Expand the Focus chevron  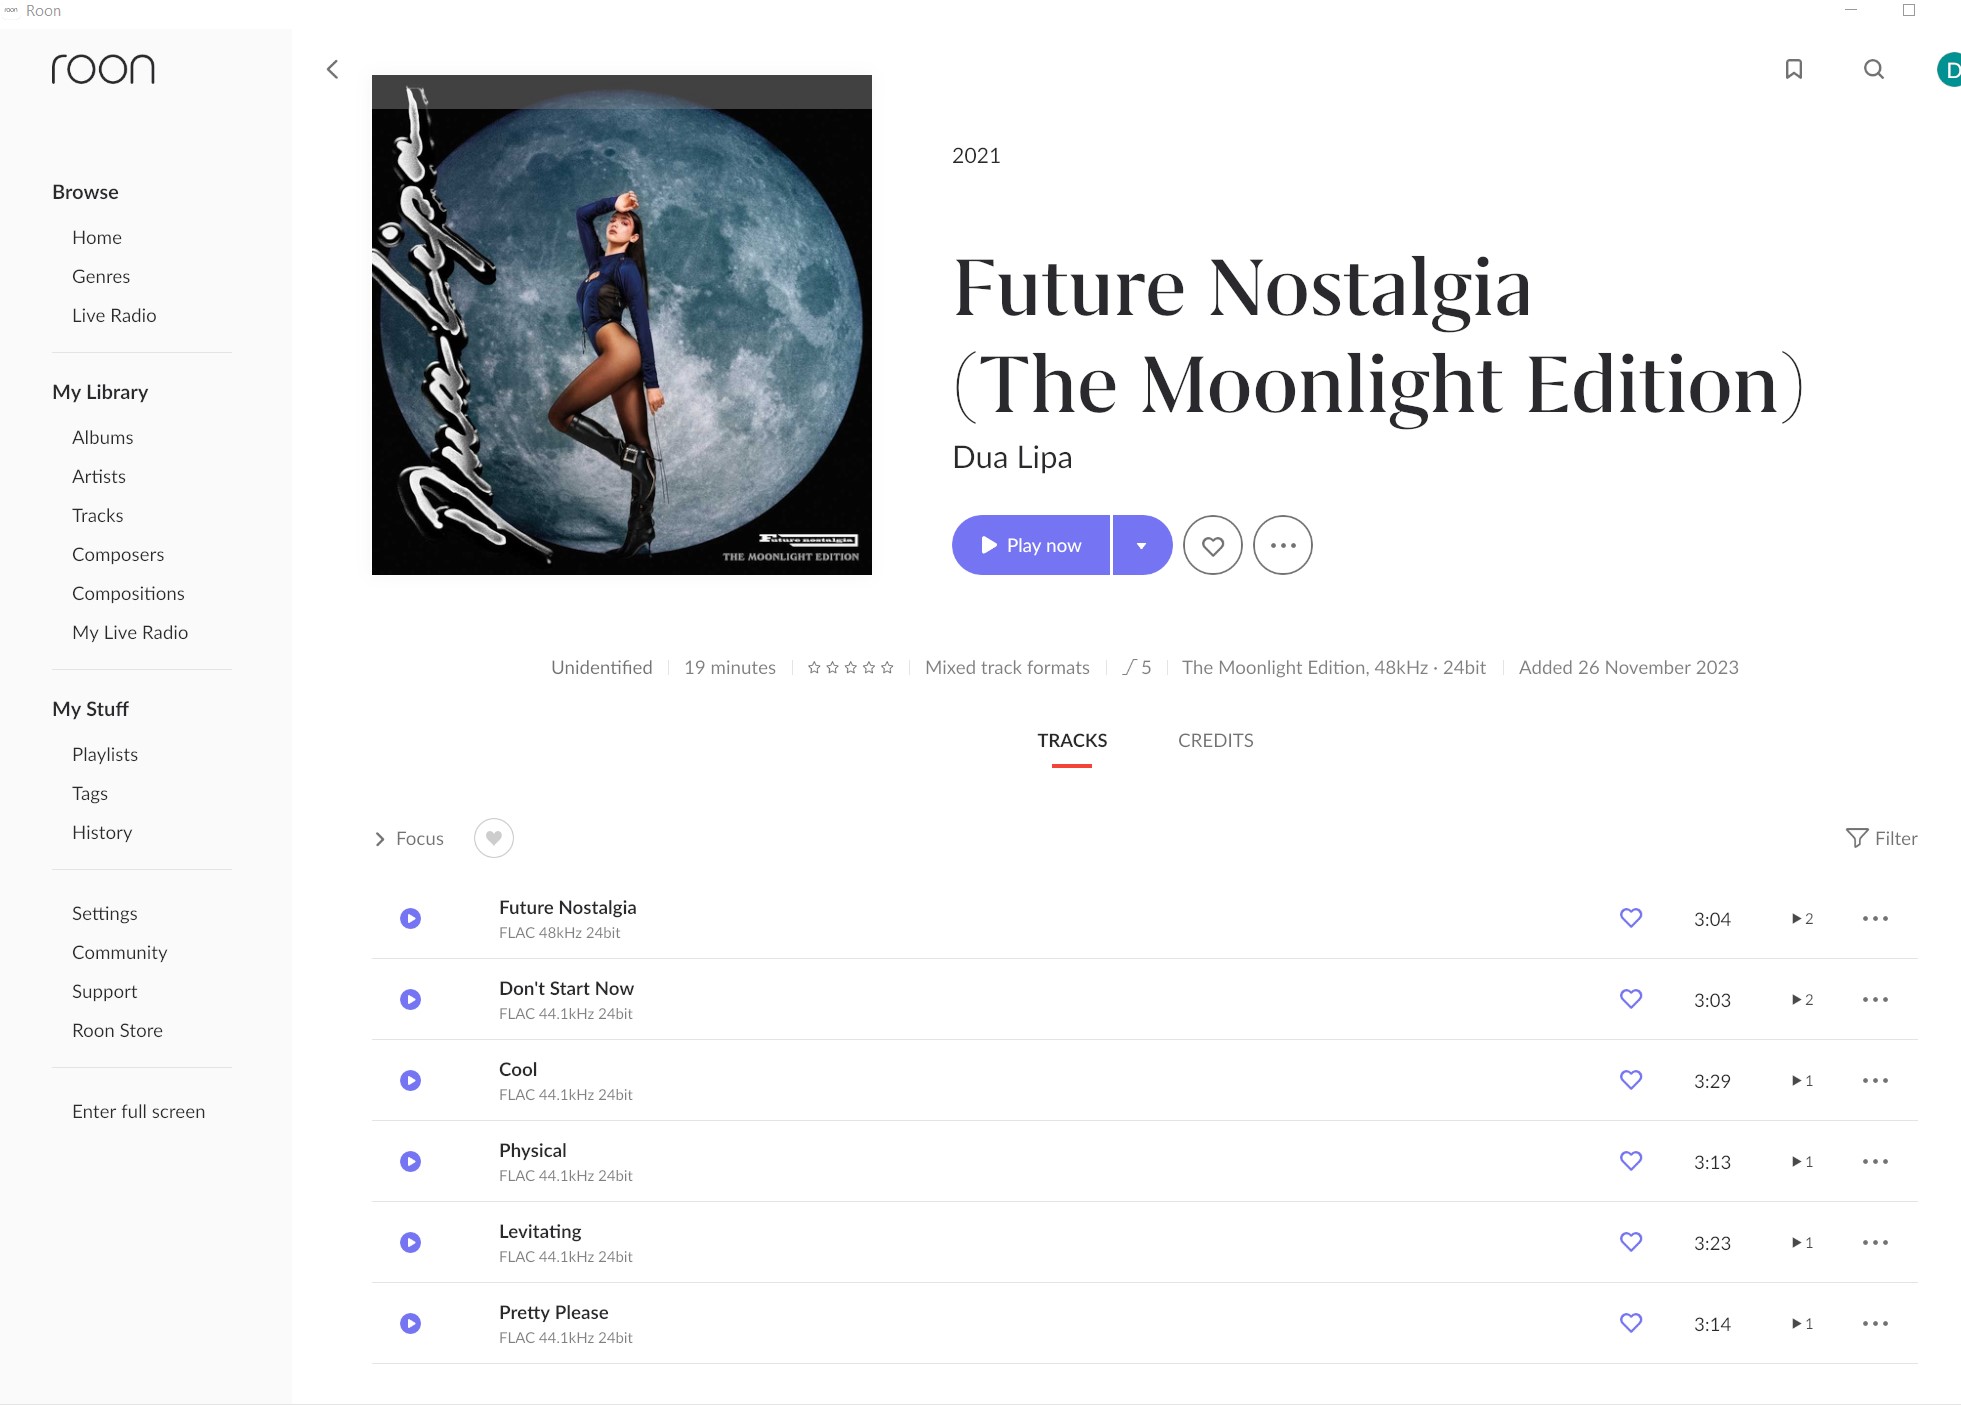click(380, 839)
